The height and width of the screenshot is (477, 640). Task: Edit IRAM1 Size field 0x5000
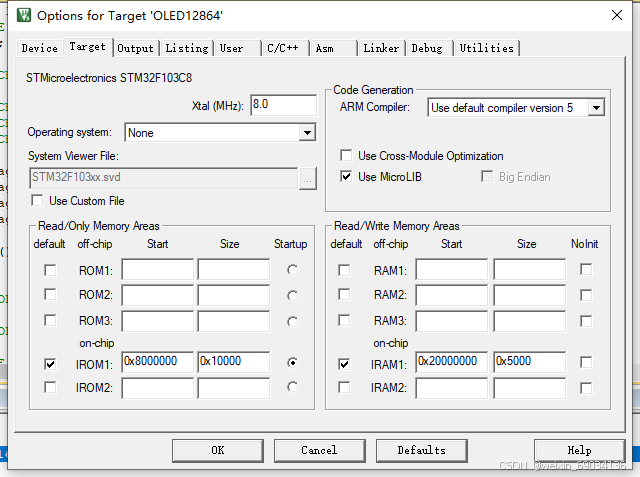[530, 362]
